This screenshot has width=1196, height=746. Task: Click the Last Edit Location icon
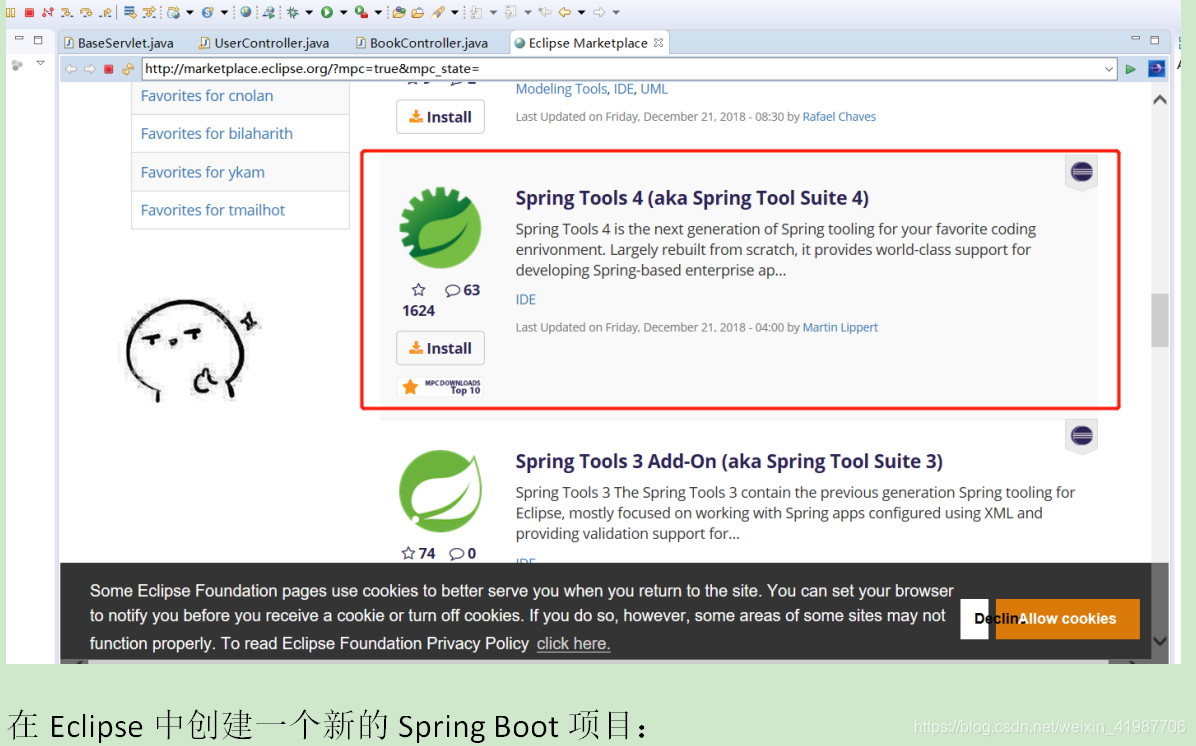[545, 12]
